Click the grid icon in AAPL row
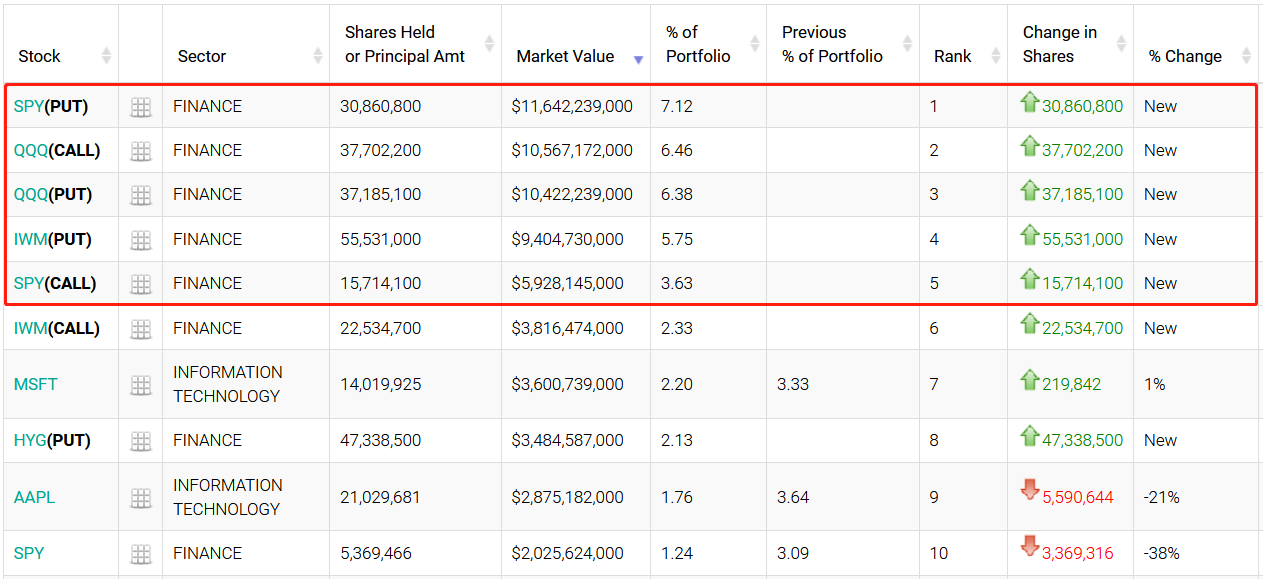This screenshot has width=1263, height=579. (x=141, y=498)
